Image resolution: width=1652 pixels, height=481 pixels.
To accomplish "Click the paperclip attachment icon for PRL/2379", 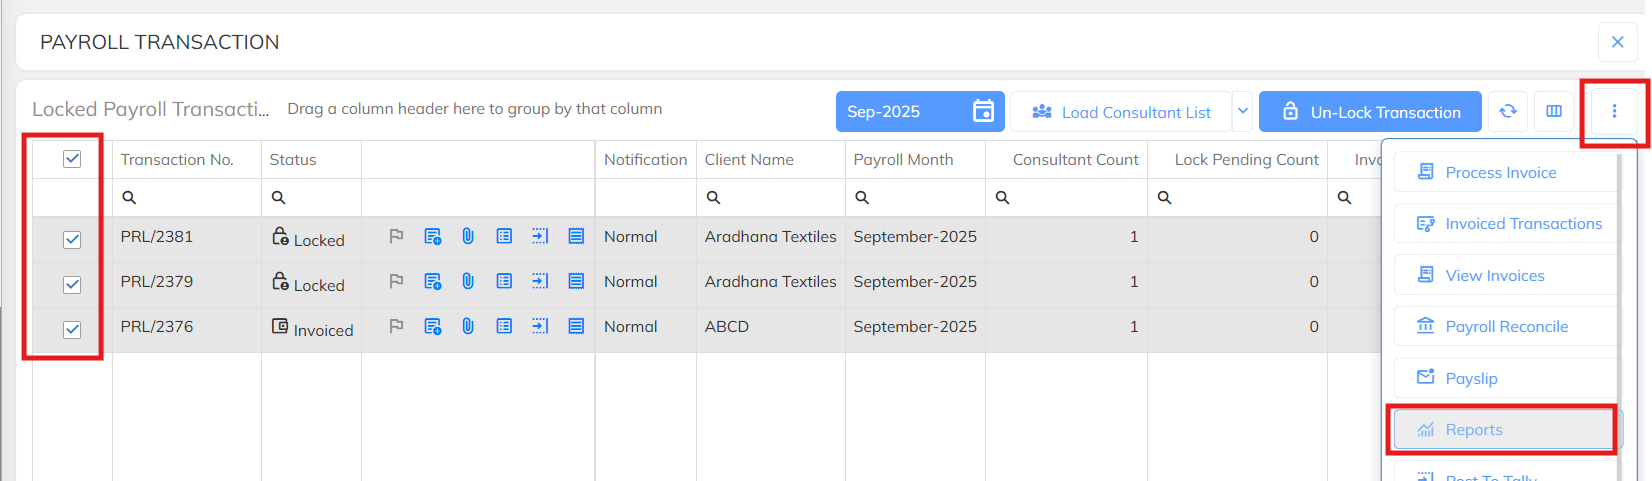I will pyautogui.click(x=467, y=282).
